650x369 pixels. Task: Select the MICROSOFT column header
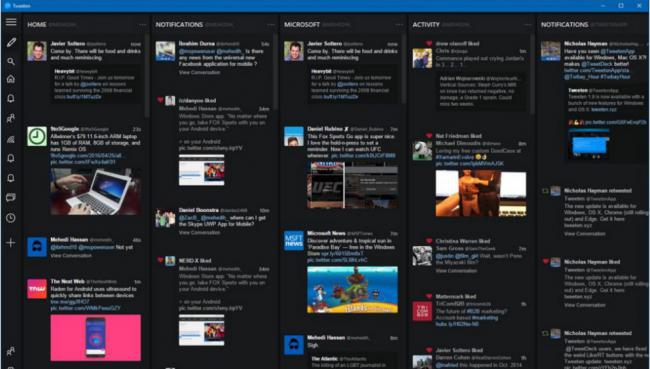tap(302, 25)
